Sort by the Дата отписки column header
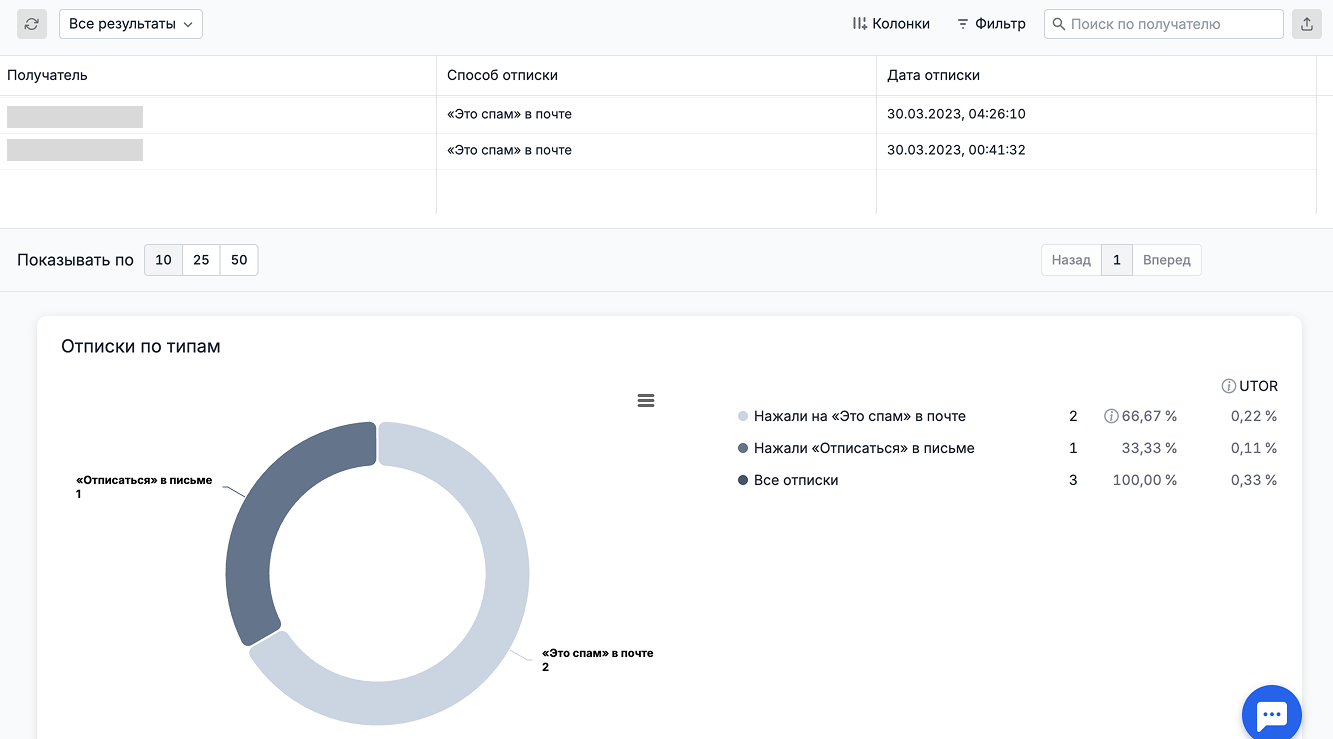The image size is (1333, 739). 933,75
